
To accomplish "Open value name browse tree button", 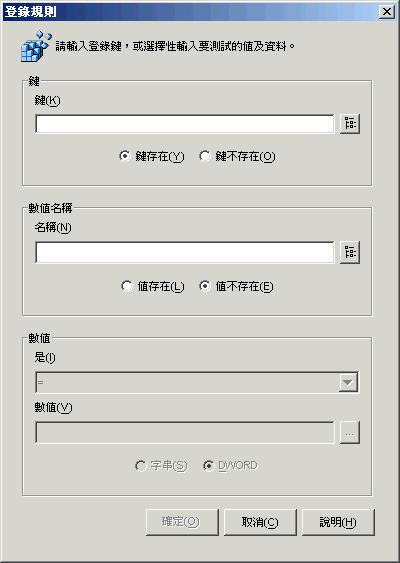I will point(350,252).
